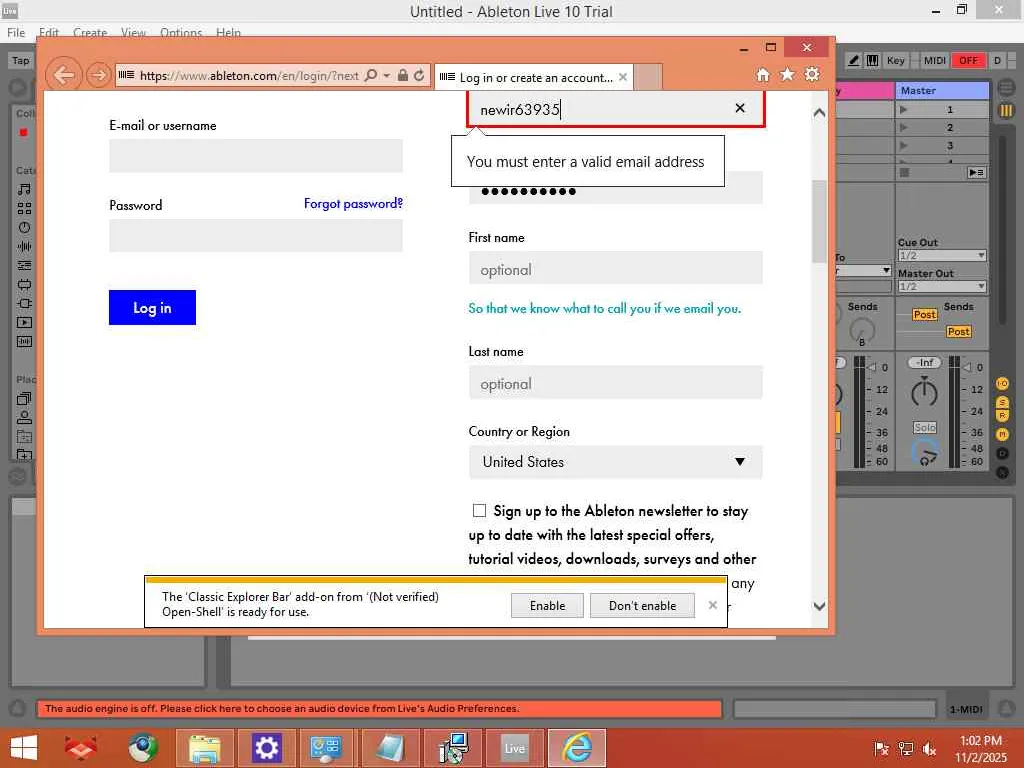Click the browser forward arrow
This screenshot has height=768, width=1024.
99,75
